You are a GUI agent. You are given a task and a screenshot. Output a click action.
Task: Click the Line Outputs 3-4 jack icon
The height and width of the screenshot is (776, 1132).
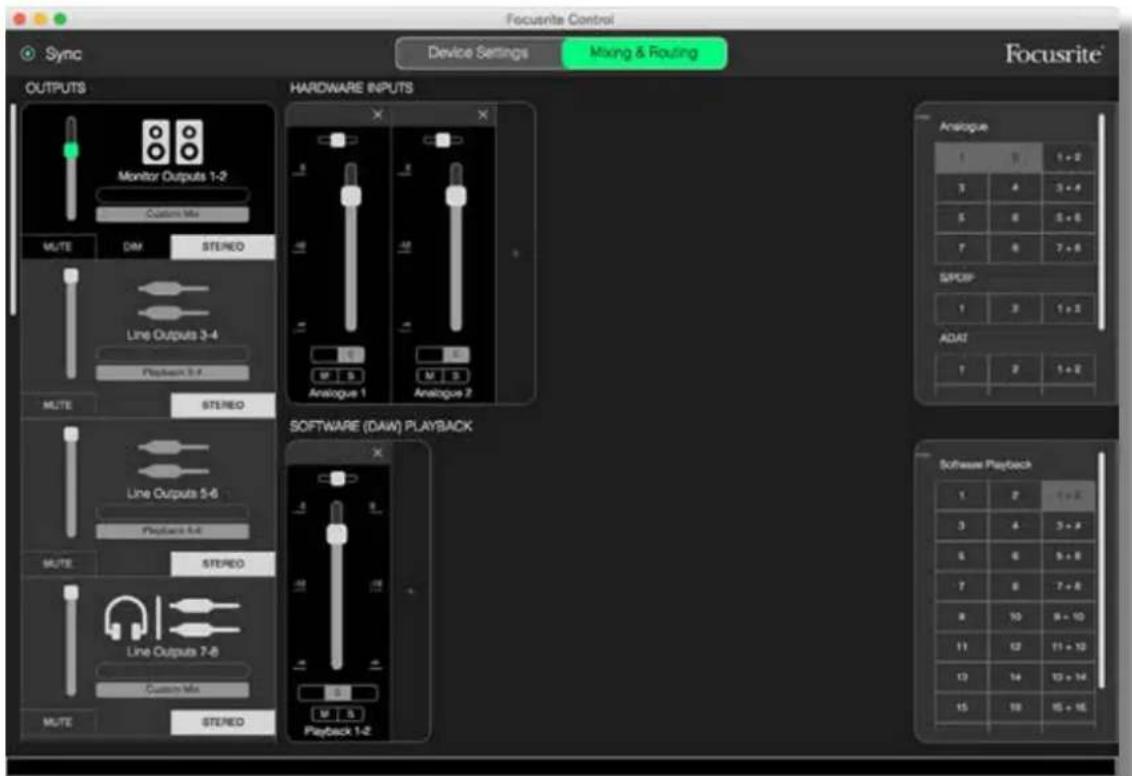[173, 300]
